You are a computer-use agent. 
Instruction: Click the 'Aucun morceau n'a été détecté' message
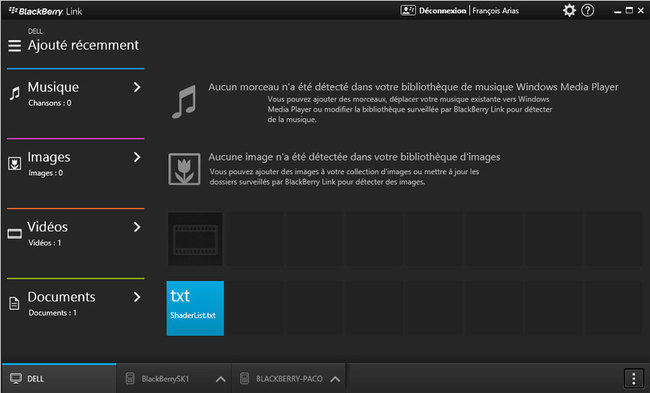(x=413, y=87)
